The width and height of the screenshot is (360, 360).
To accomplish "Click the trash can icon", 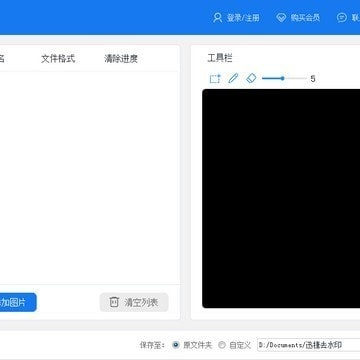I will 114,302.
